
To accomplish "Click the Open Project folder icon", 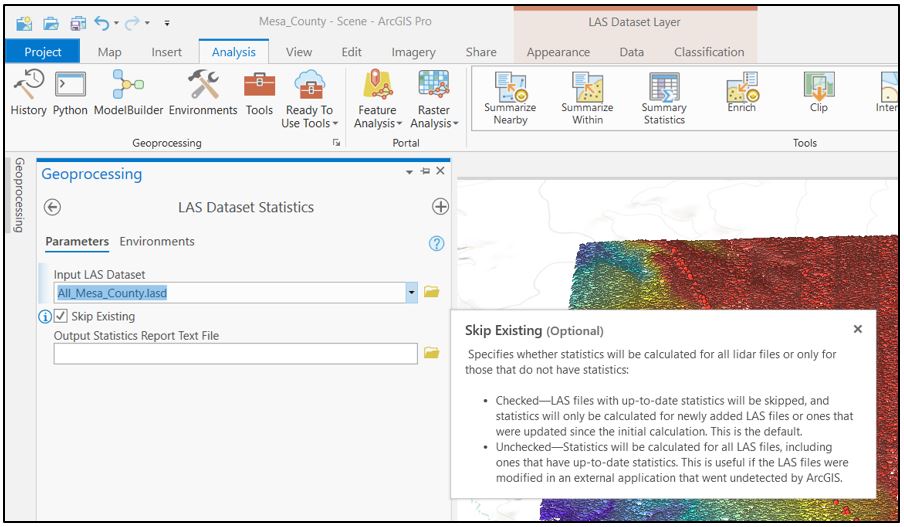I will coord(51,23).
